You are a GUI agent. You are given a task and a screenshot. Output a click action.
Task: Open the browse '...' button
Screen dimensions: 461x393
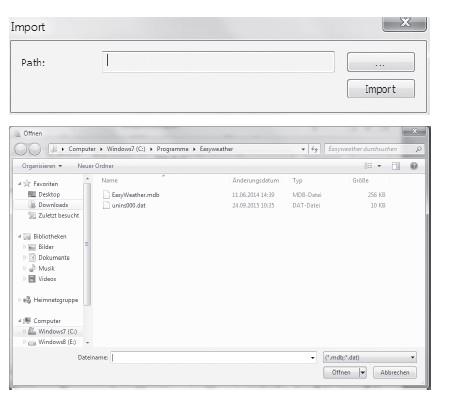click(x=381, y=62)
